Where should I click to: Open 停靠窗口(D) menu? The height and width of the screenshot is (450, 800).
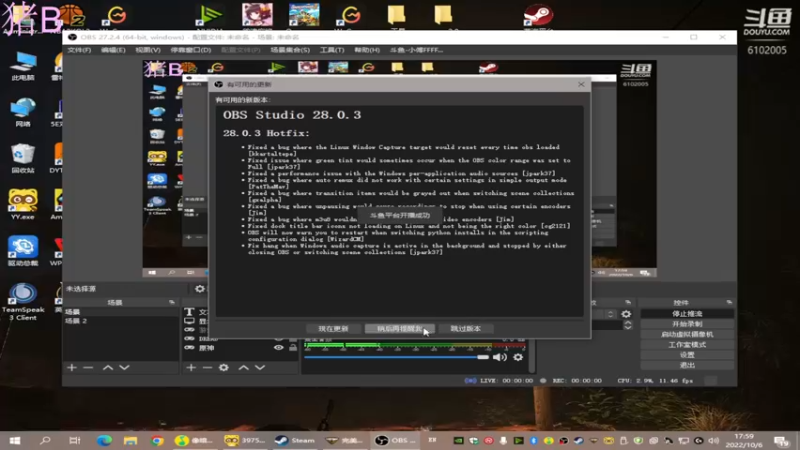pos(191,50)
